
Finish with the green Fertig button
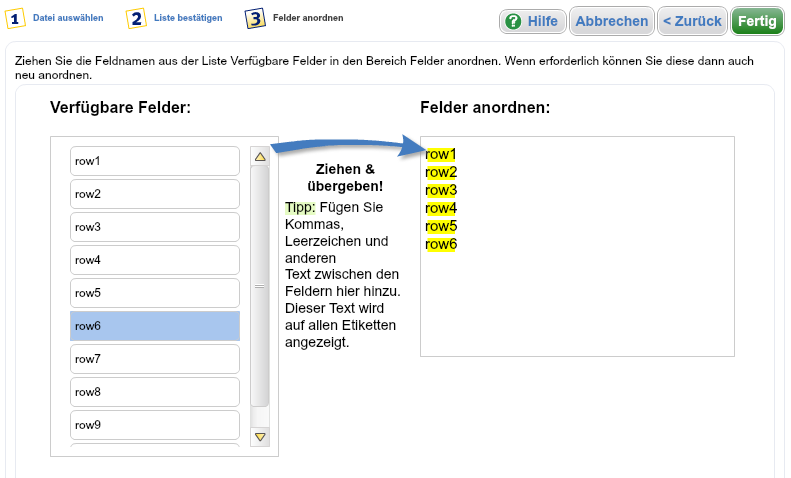point(757,22)
